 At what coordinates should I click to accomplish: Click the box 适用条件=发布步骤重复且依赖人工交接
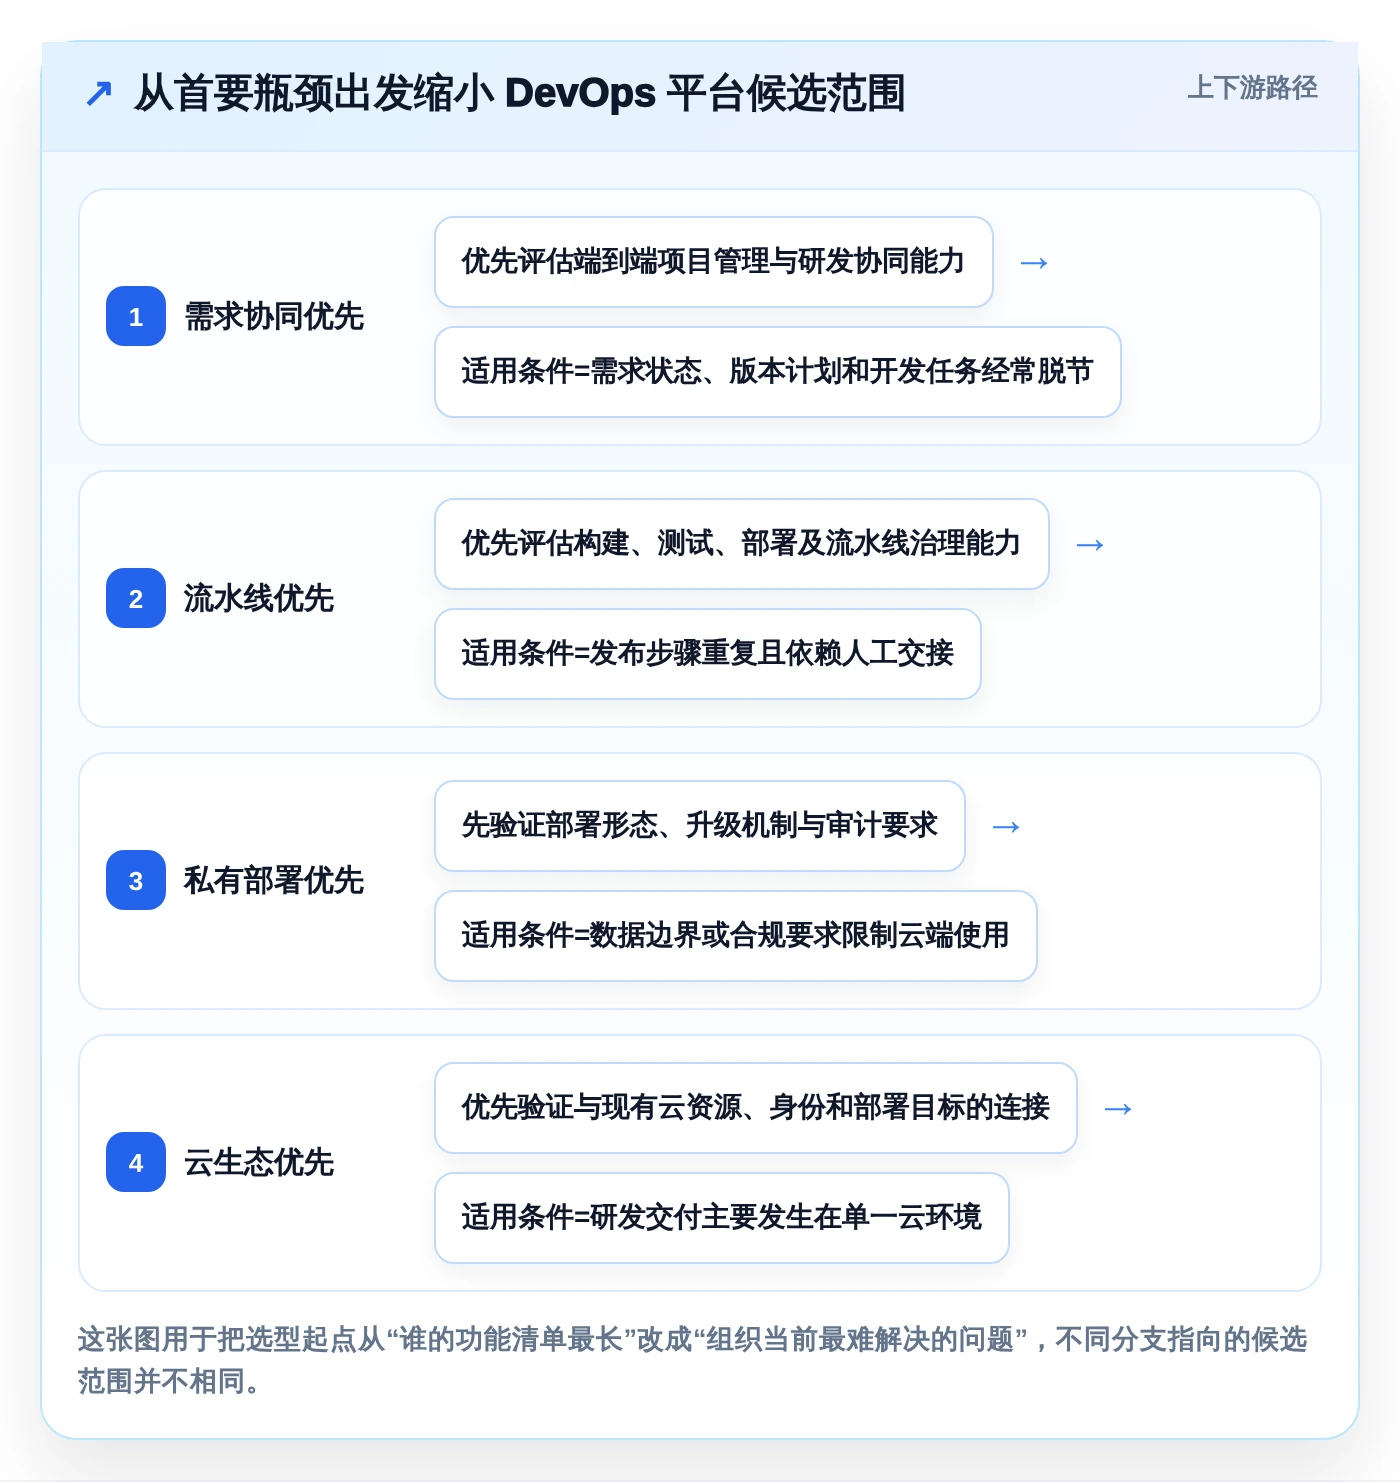tap(708, 654)
